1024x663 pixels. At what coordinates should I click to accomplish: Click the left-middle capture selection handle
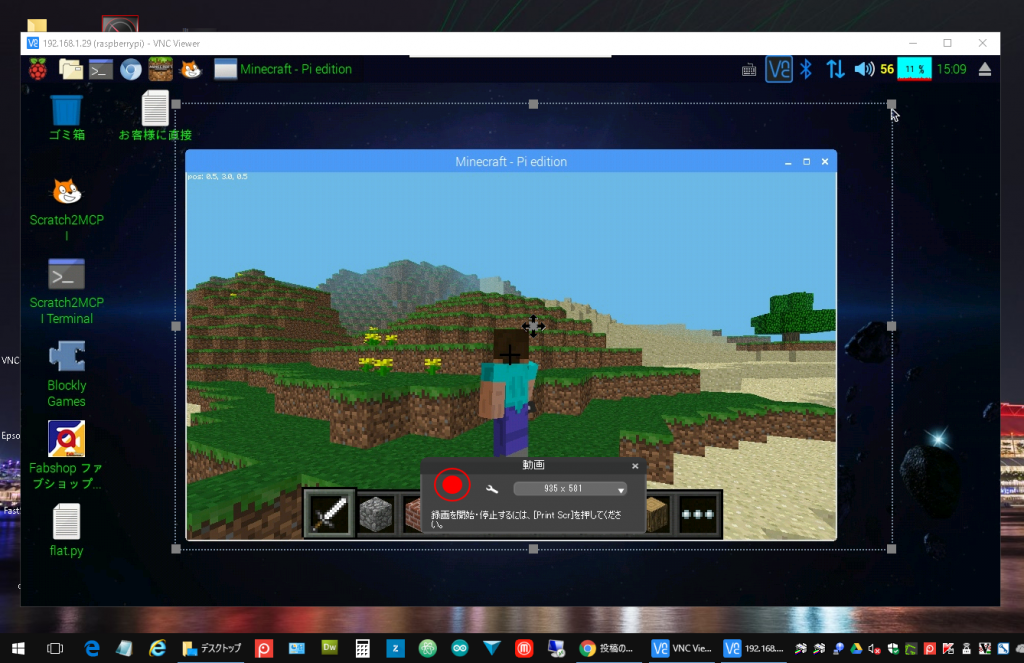pyautogui.click(x=176, y=326)
